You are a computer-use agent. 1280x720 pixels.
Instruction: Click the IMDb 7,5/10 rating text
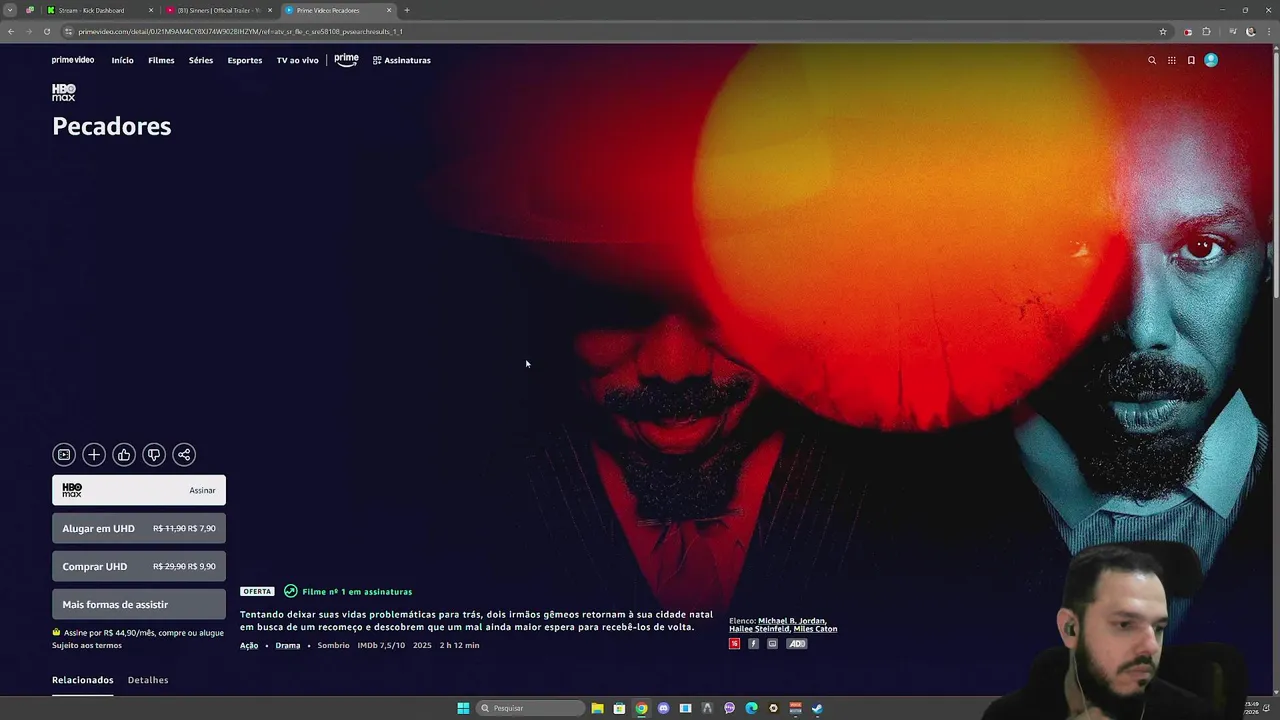(381, 645)
